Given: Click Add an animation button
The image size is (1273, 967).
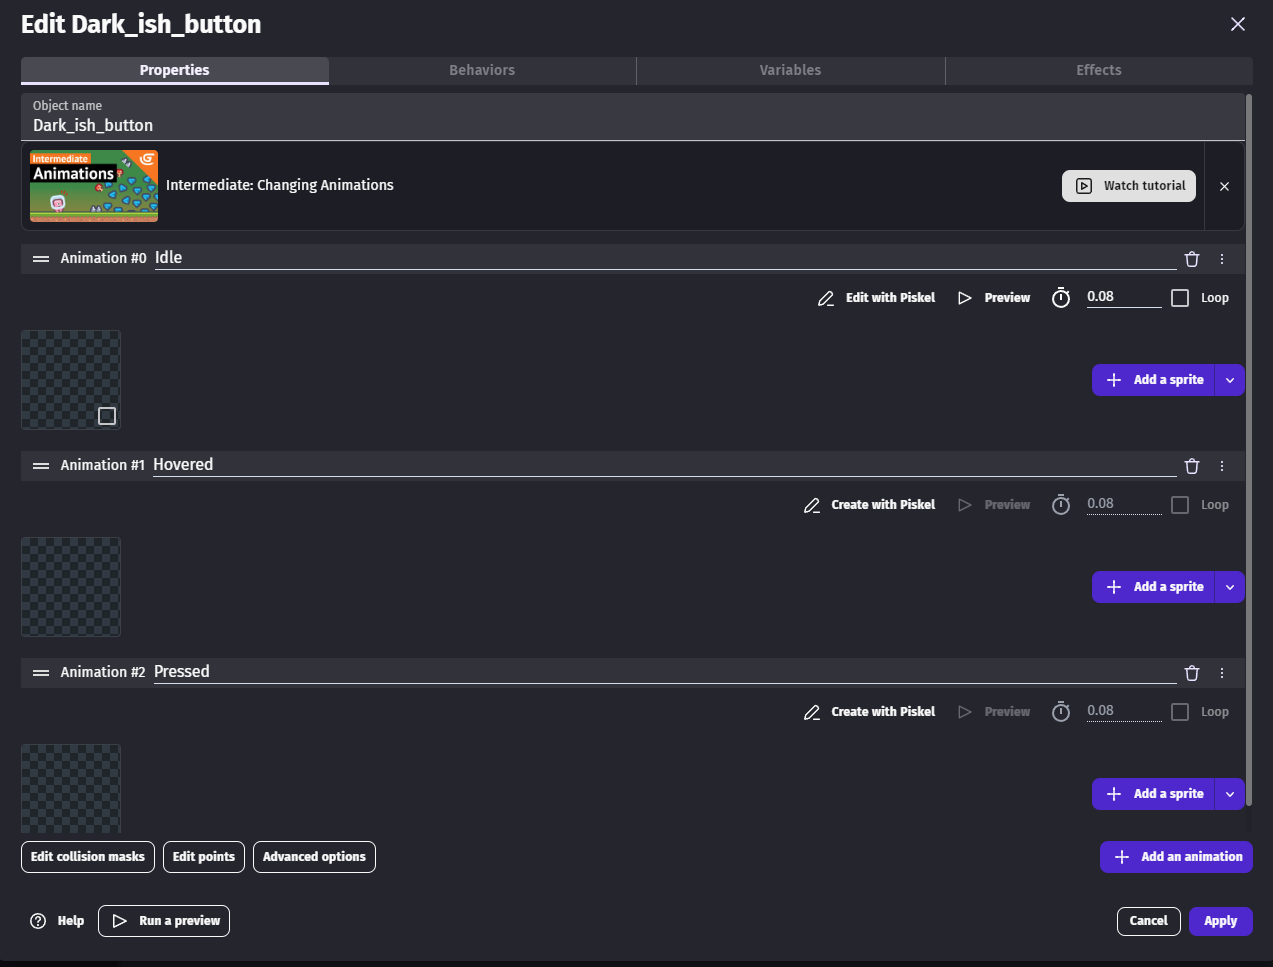Looking at the screenshot, I should [x=1176, y=857].
